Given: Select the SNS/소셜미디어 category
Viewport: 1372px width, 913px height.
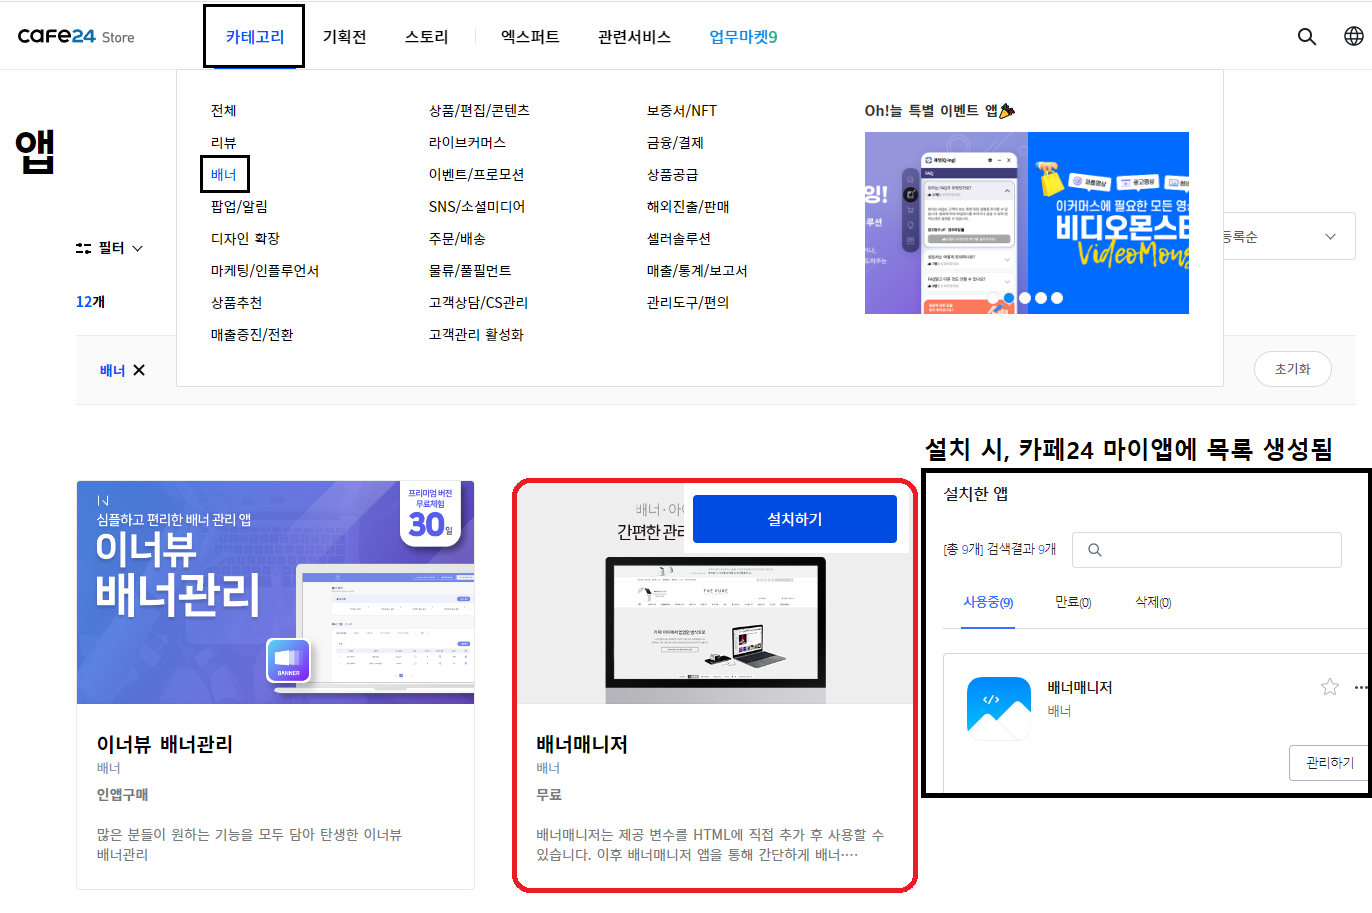Looking at the screenshot, I should tap(476, 206).
